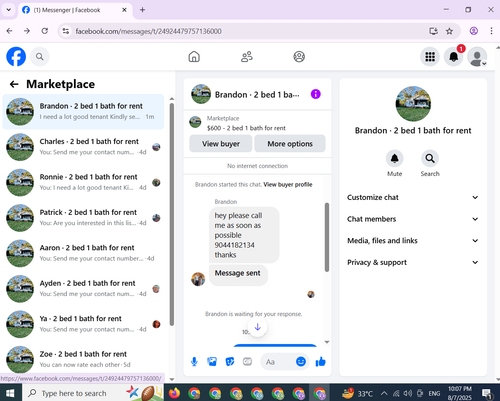Expand Privacy & support section
500x401 pixels.
[413, 262]
